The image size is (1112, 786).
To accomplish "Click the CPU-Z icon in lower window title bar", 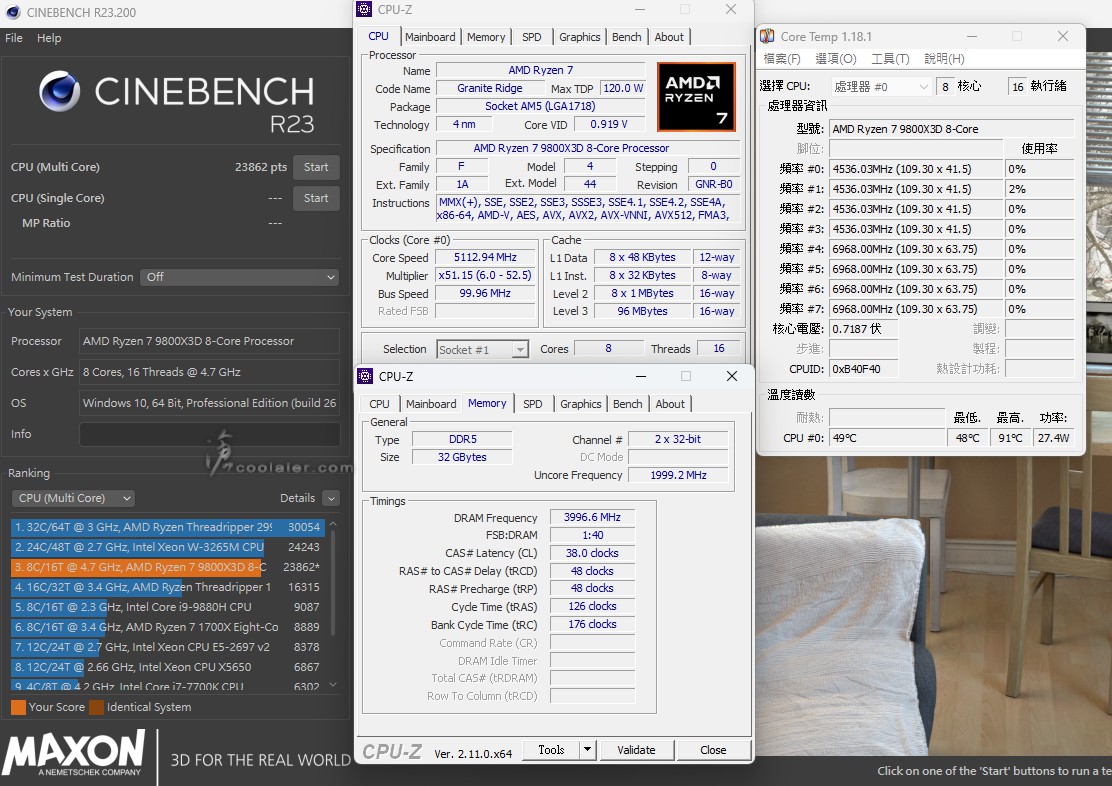I will (x=365, y=376).
